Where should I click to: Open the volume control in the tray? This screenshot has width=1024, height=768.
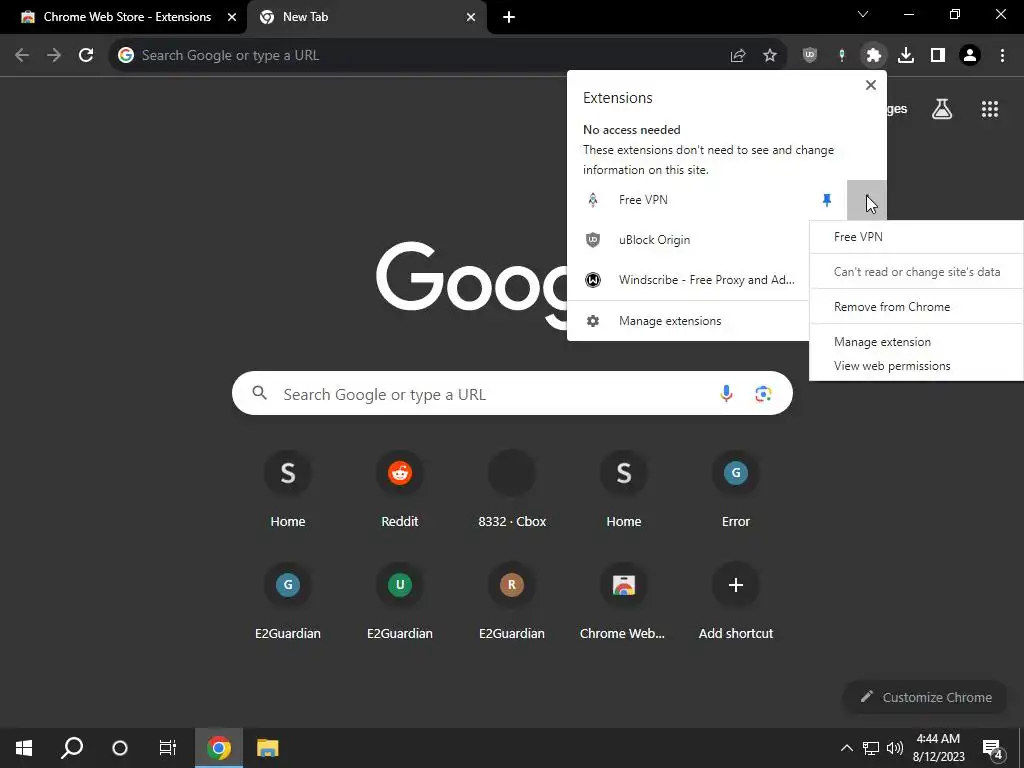[895, 748]
